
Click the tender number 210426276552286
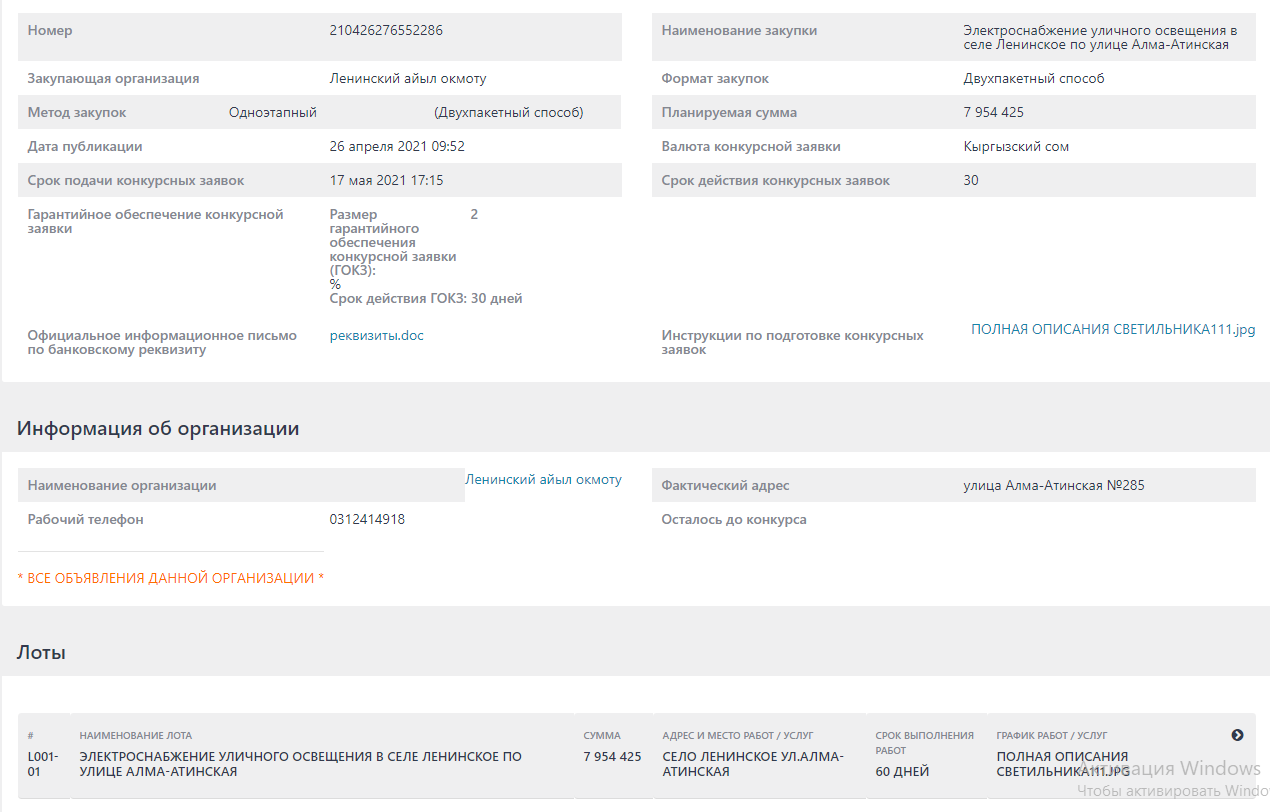click(386, 30)
